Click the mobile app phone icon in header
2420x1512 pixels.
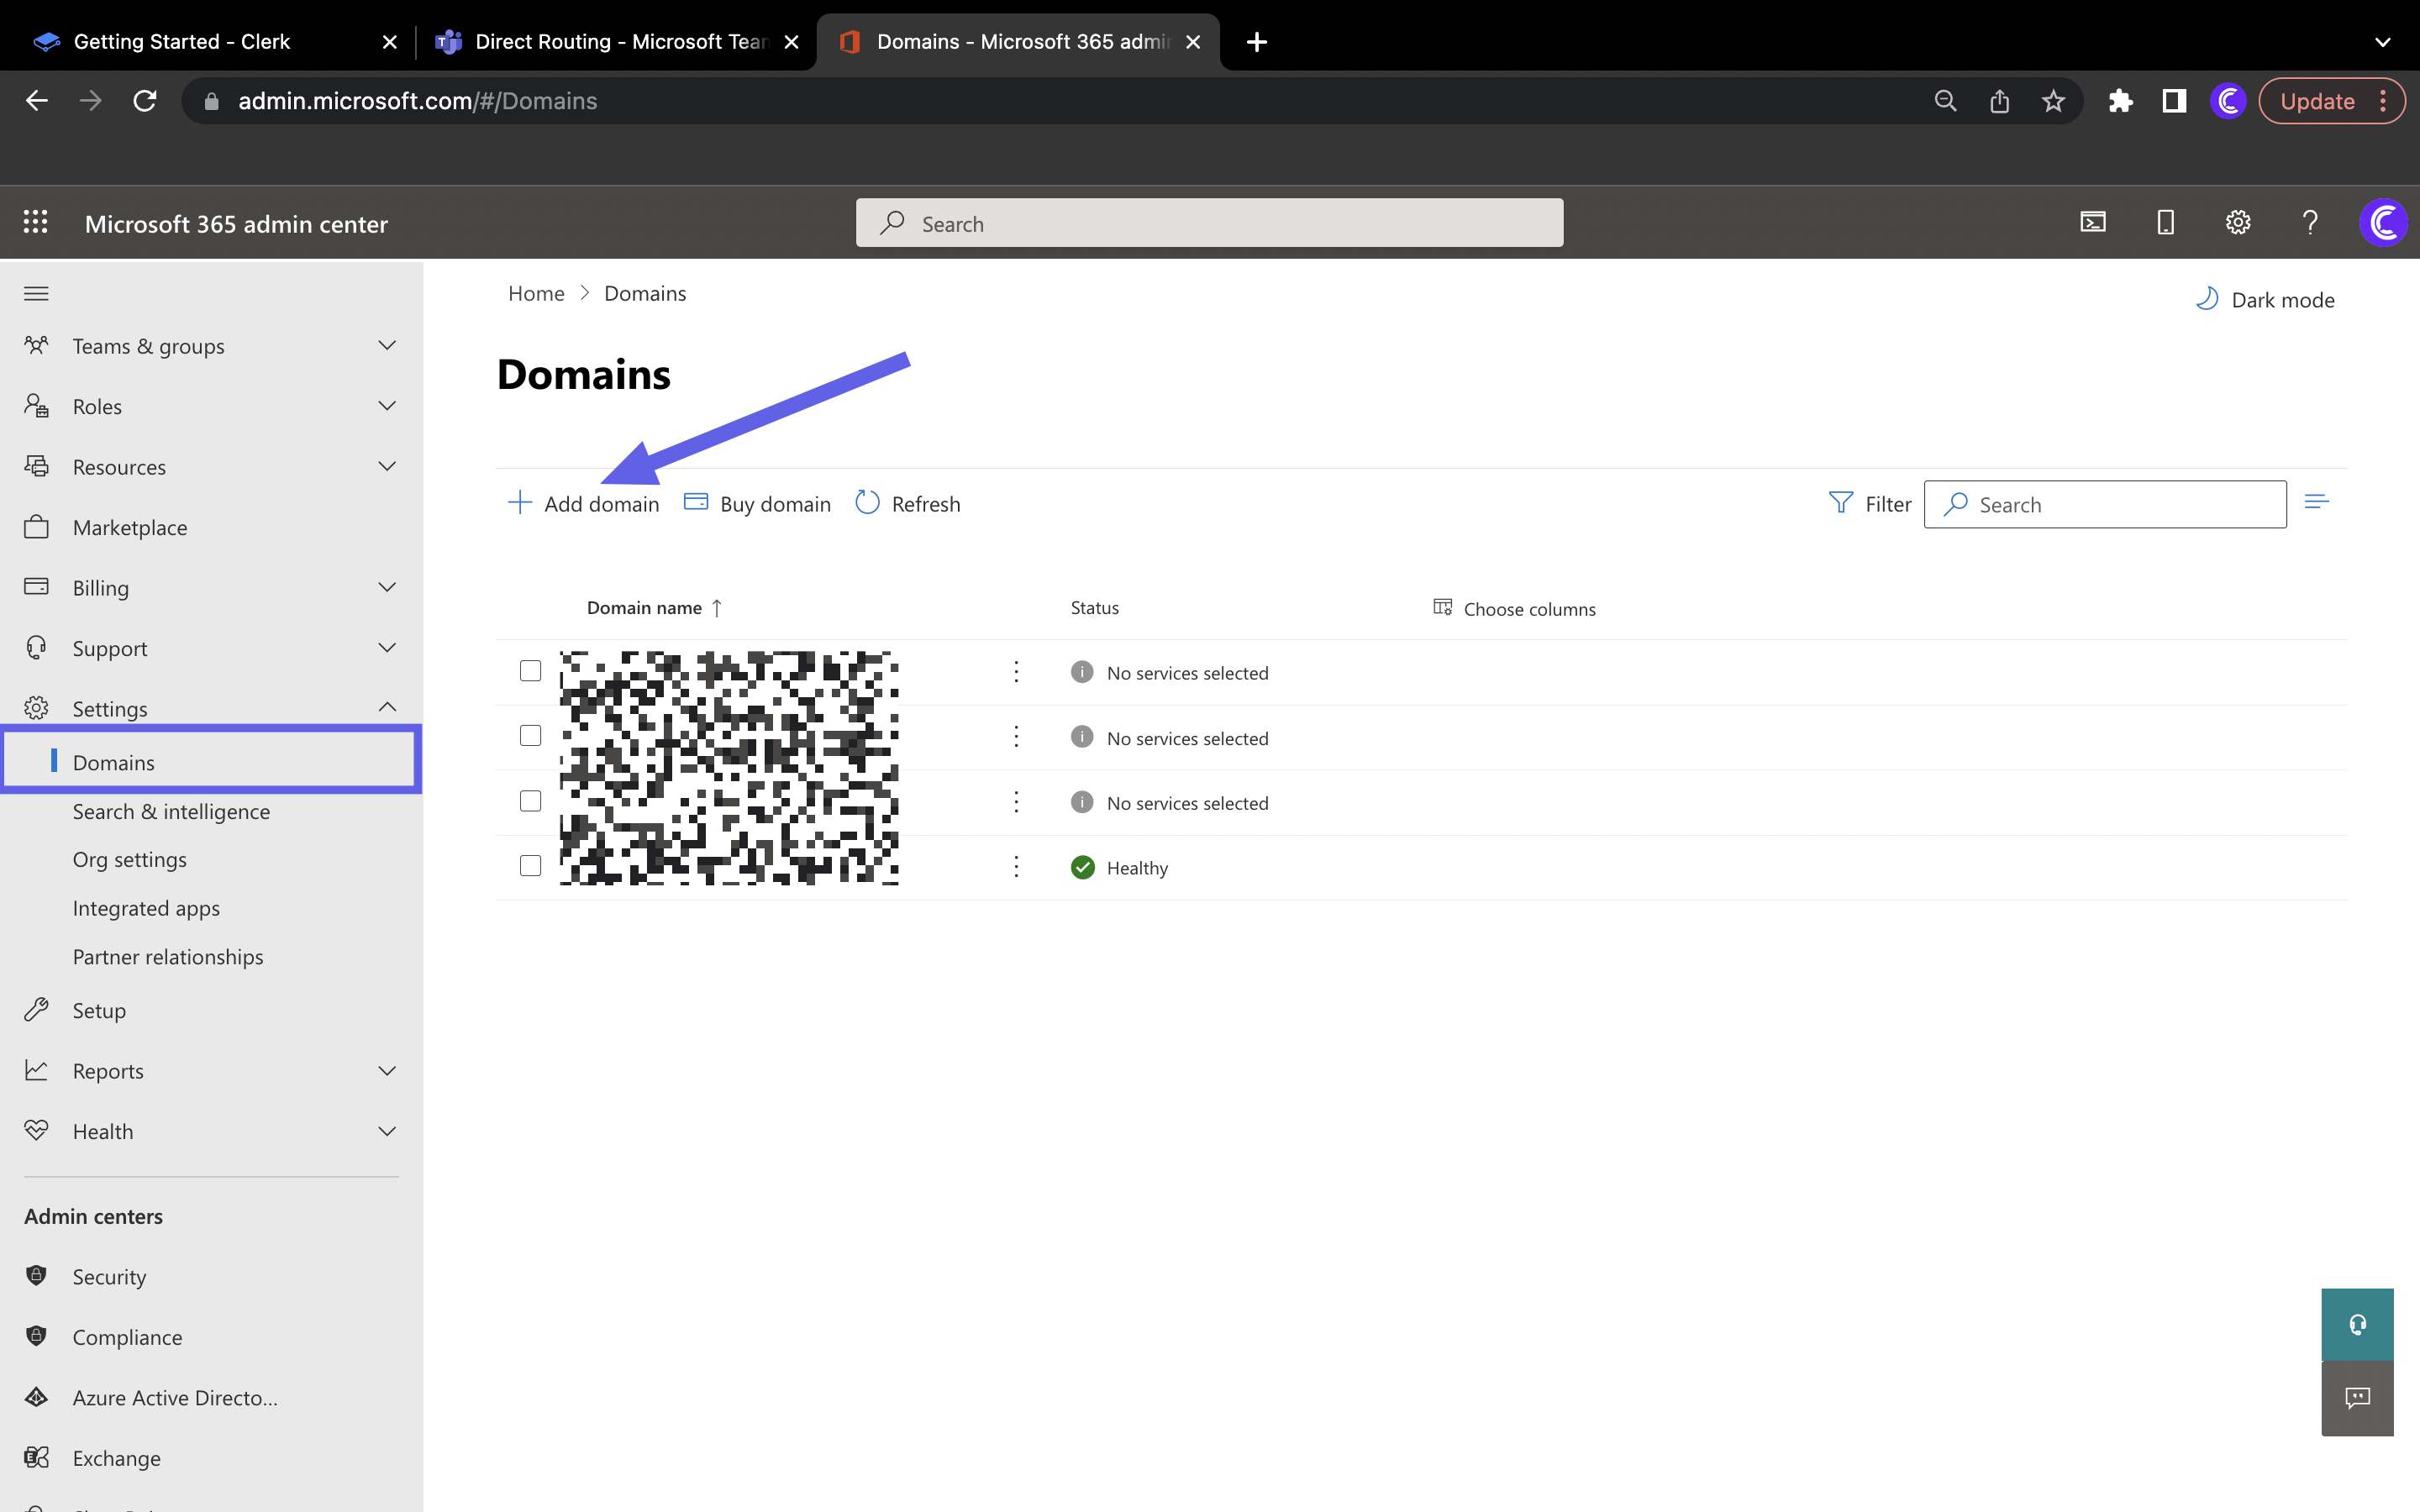(2166, 222)
